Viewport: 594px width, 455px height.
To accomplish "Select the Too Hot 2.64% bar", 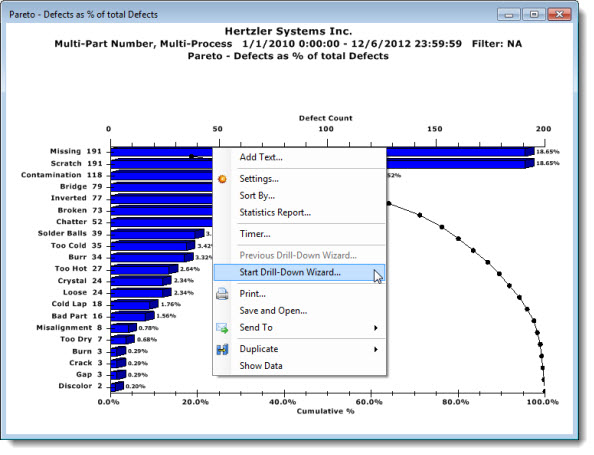I will tap(144, 269).
